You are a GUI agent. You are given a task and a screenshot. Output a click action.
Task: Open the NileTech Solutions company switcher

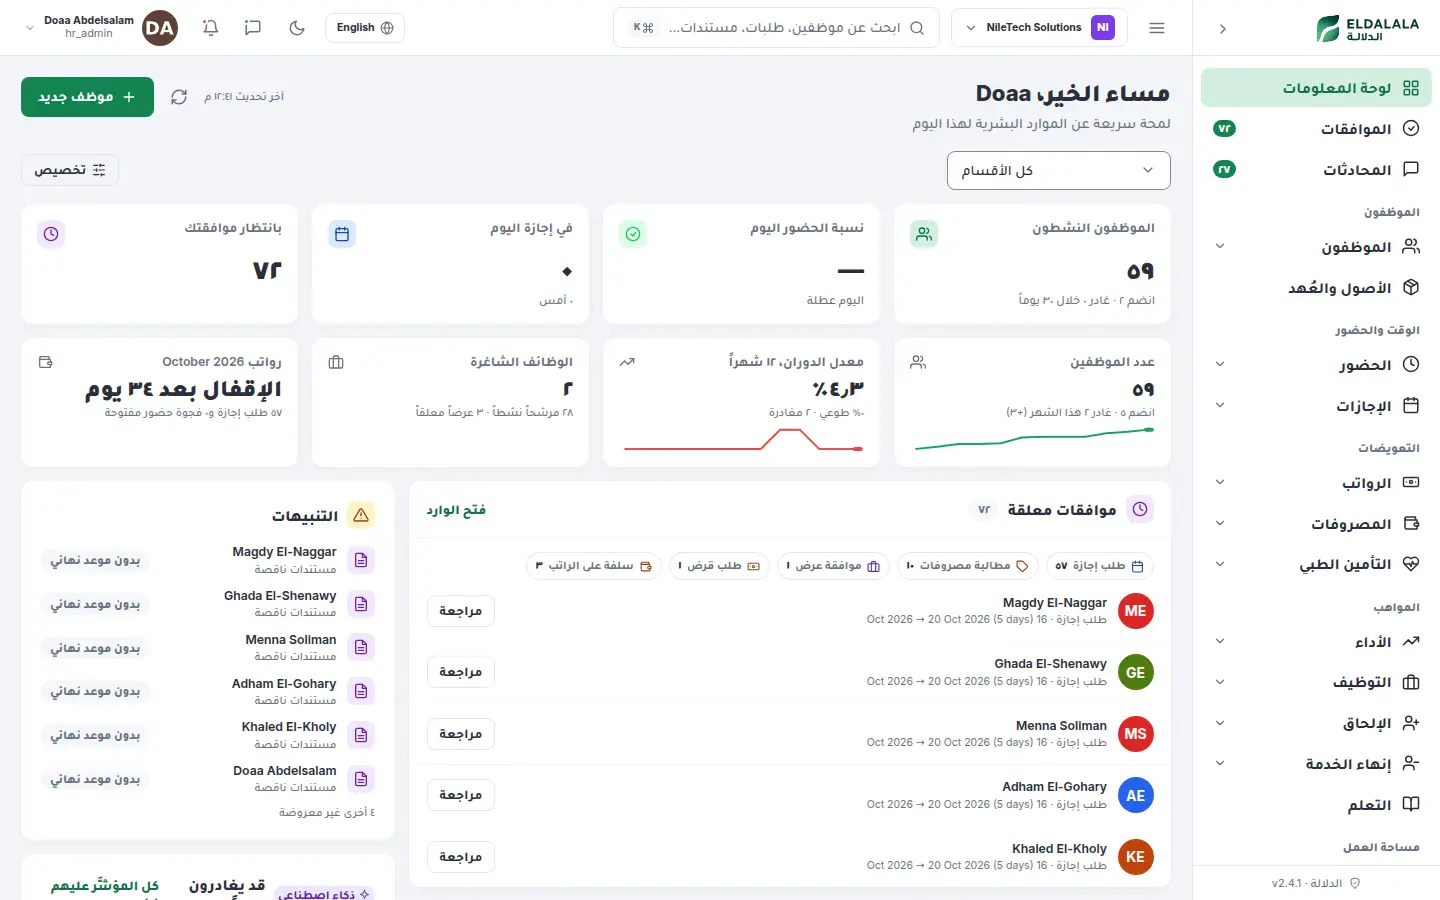click(x=1039, y=28)
